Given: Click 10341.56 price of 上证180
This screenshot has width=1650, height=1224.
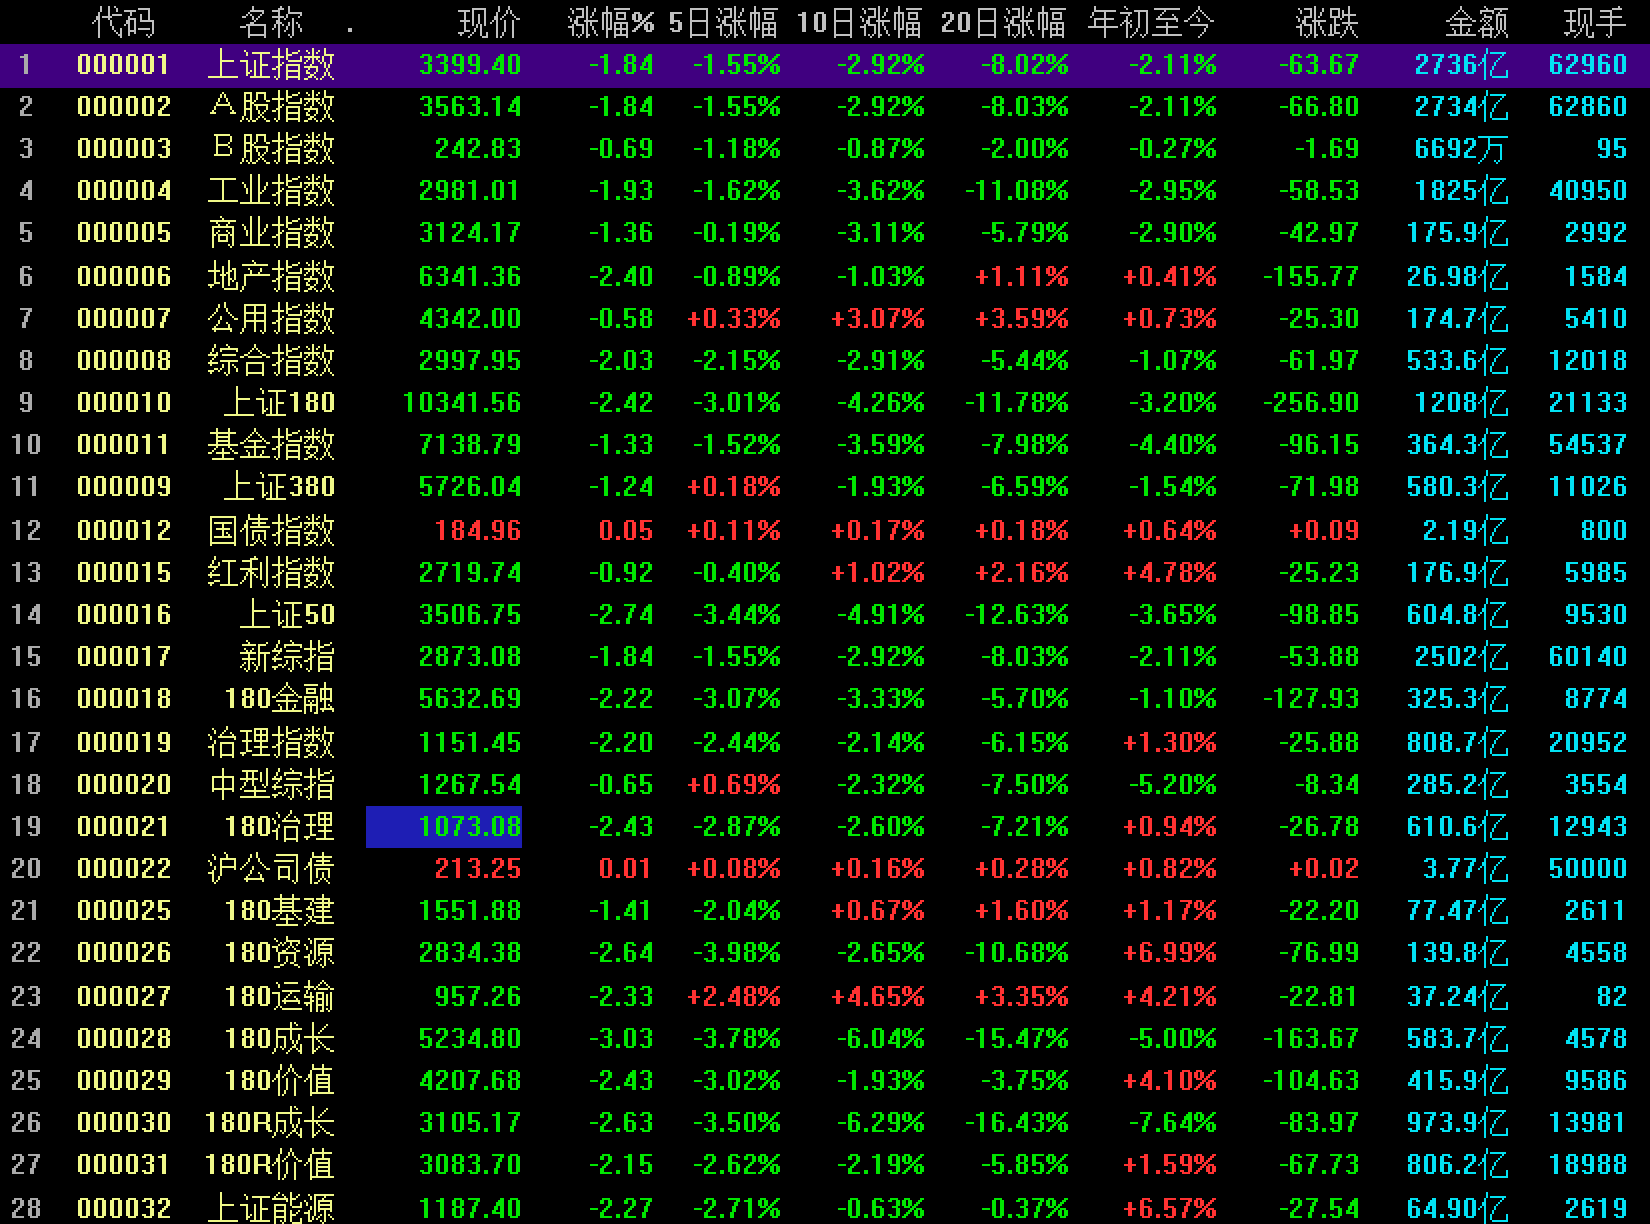Looking at the screenshot, I should (x=462, y=403).
